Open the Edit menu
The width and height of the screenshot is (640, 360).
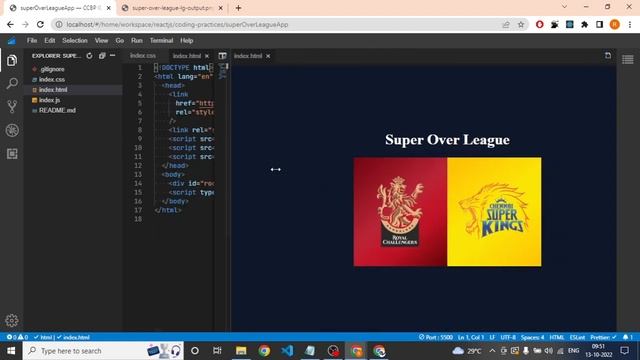point(50,40)
